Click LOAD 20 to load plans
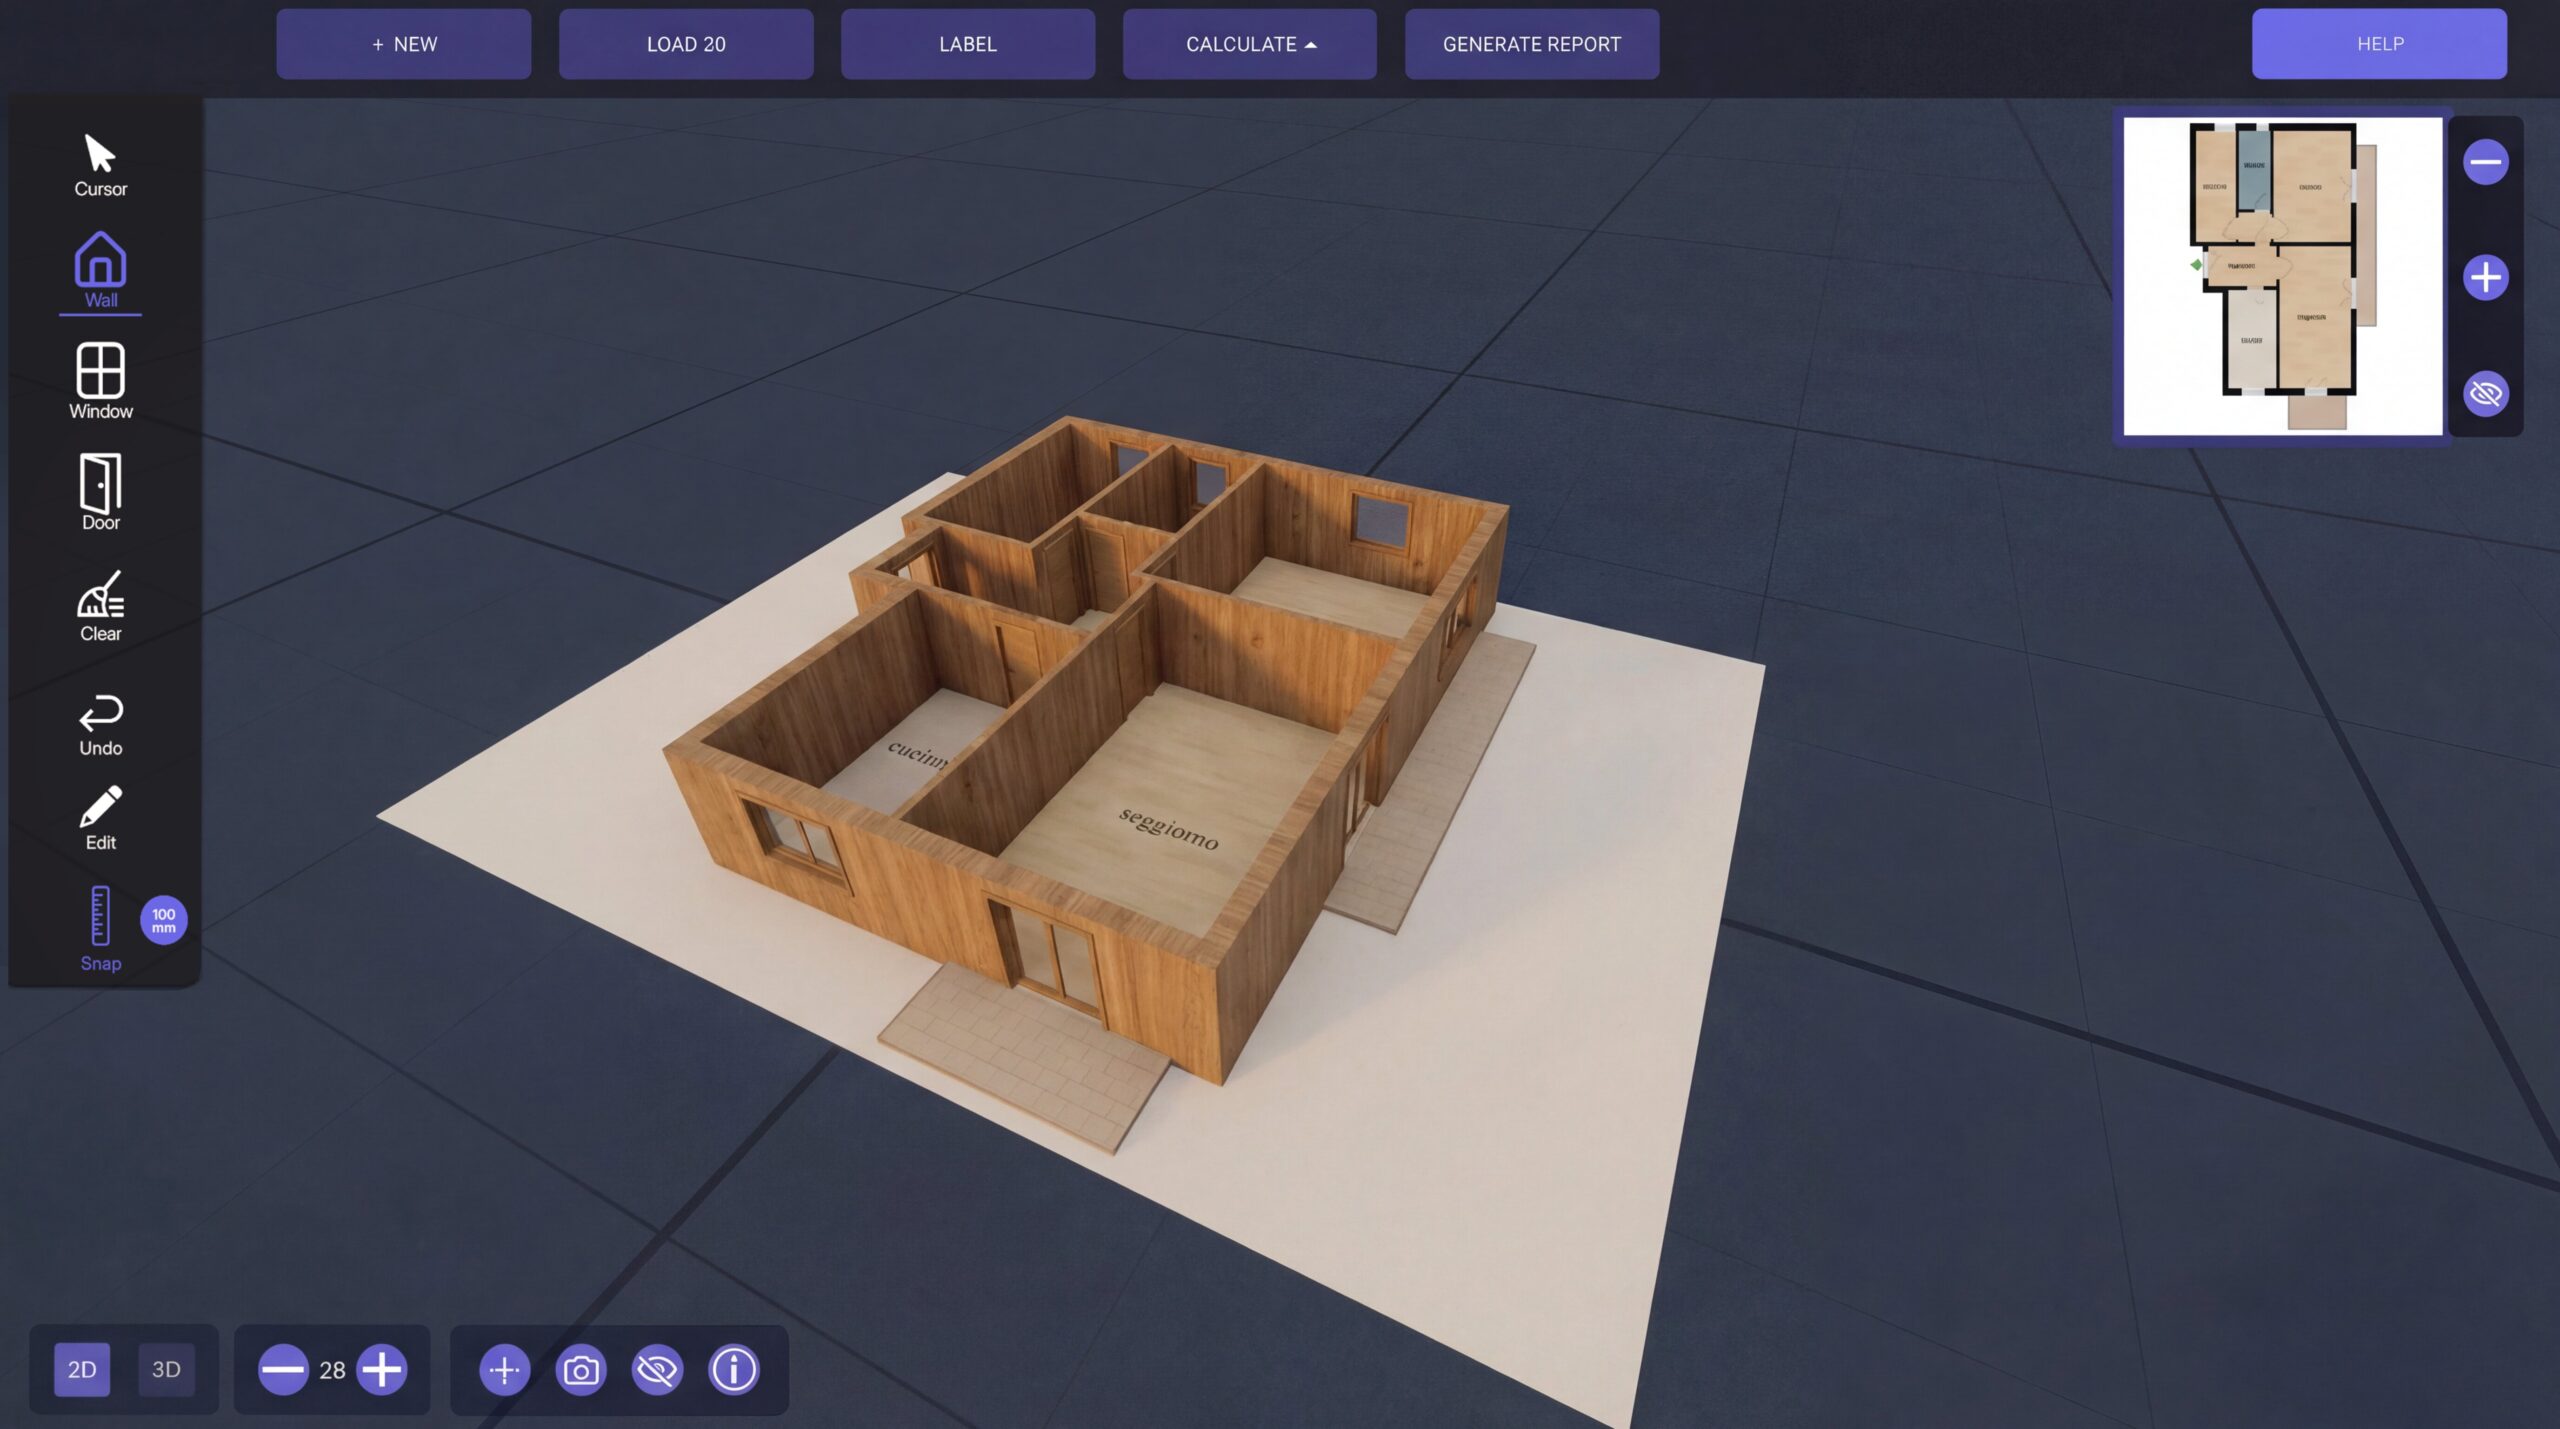This screenshot has height=1429, width=2560. click(687, 43)
